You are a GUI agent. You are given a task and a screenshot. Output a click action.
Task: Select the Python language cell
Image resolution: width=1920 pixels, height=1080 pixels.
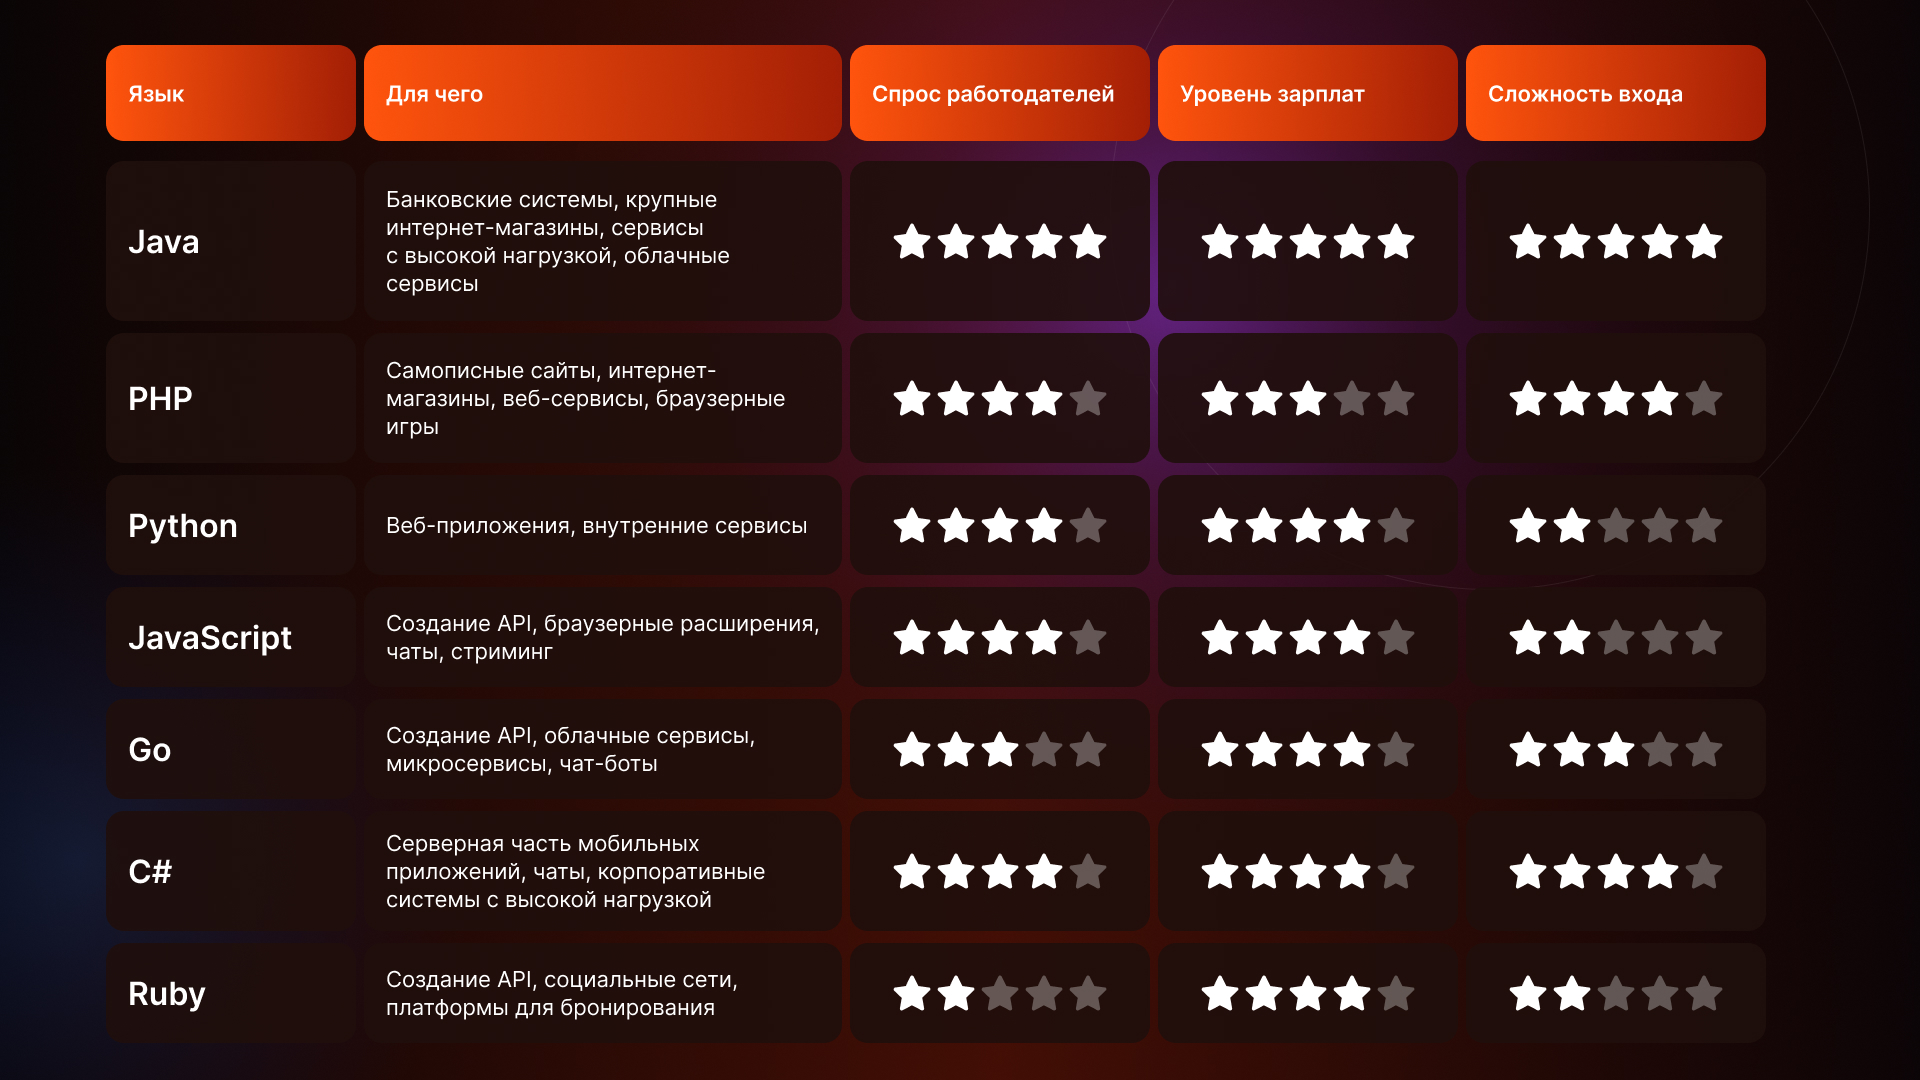[231, 525]
